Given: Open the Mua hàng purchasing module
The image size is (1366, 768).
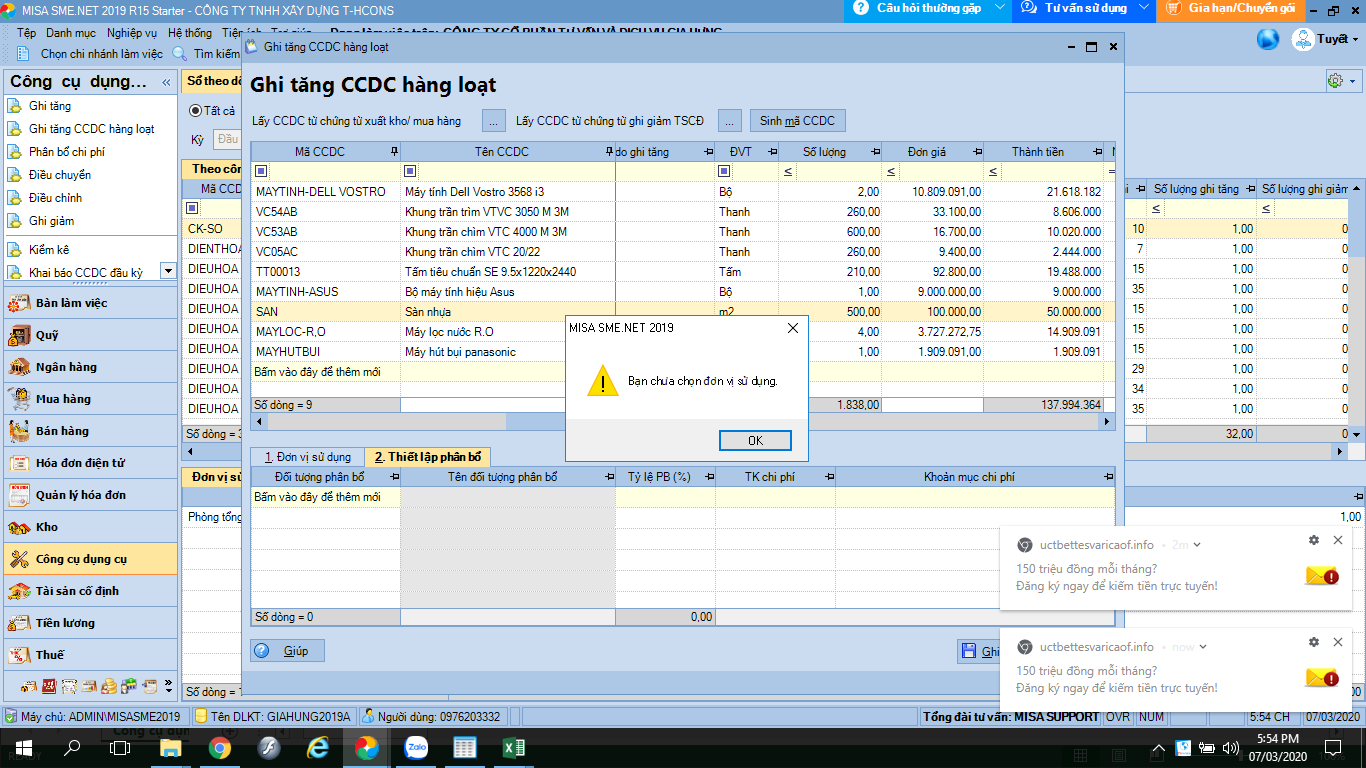Looking at the screenshot, I should (89, 399).
